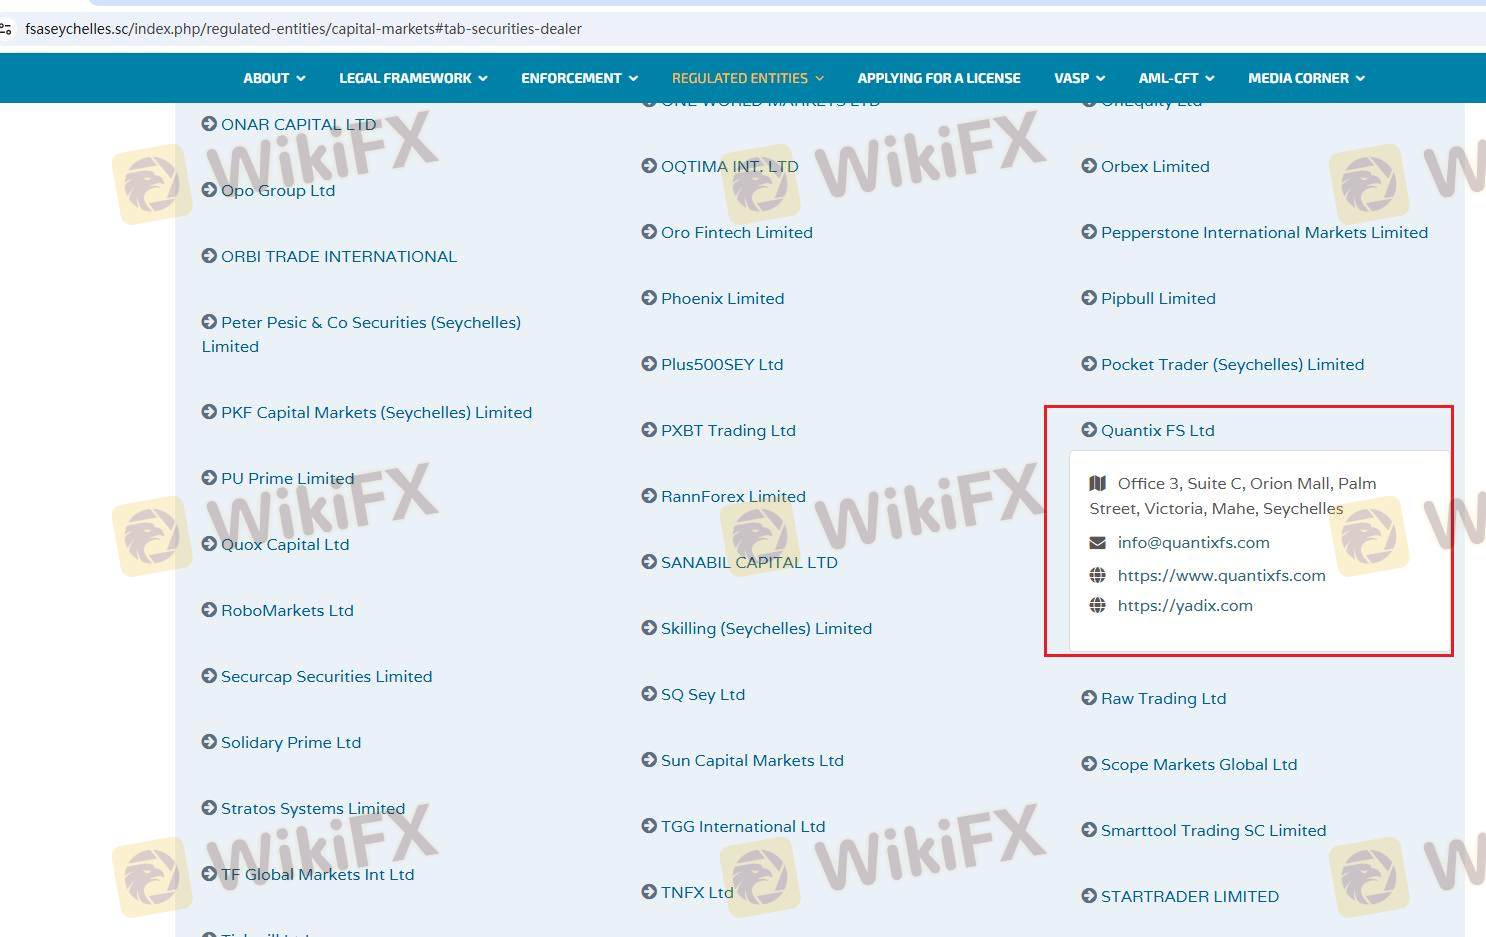The width and height of the screenshot is (1486, 937).
Task: Click the arrow icon beside RoboMarkets Ltd
Action: pos(209,610)
